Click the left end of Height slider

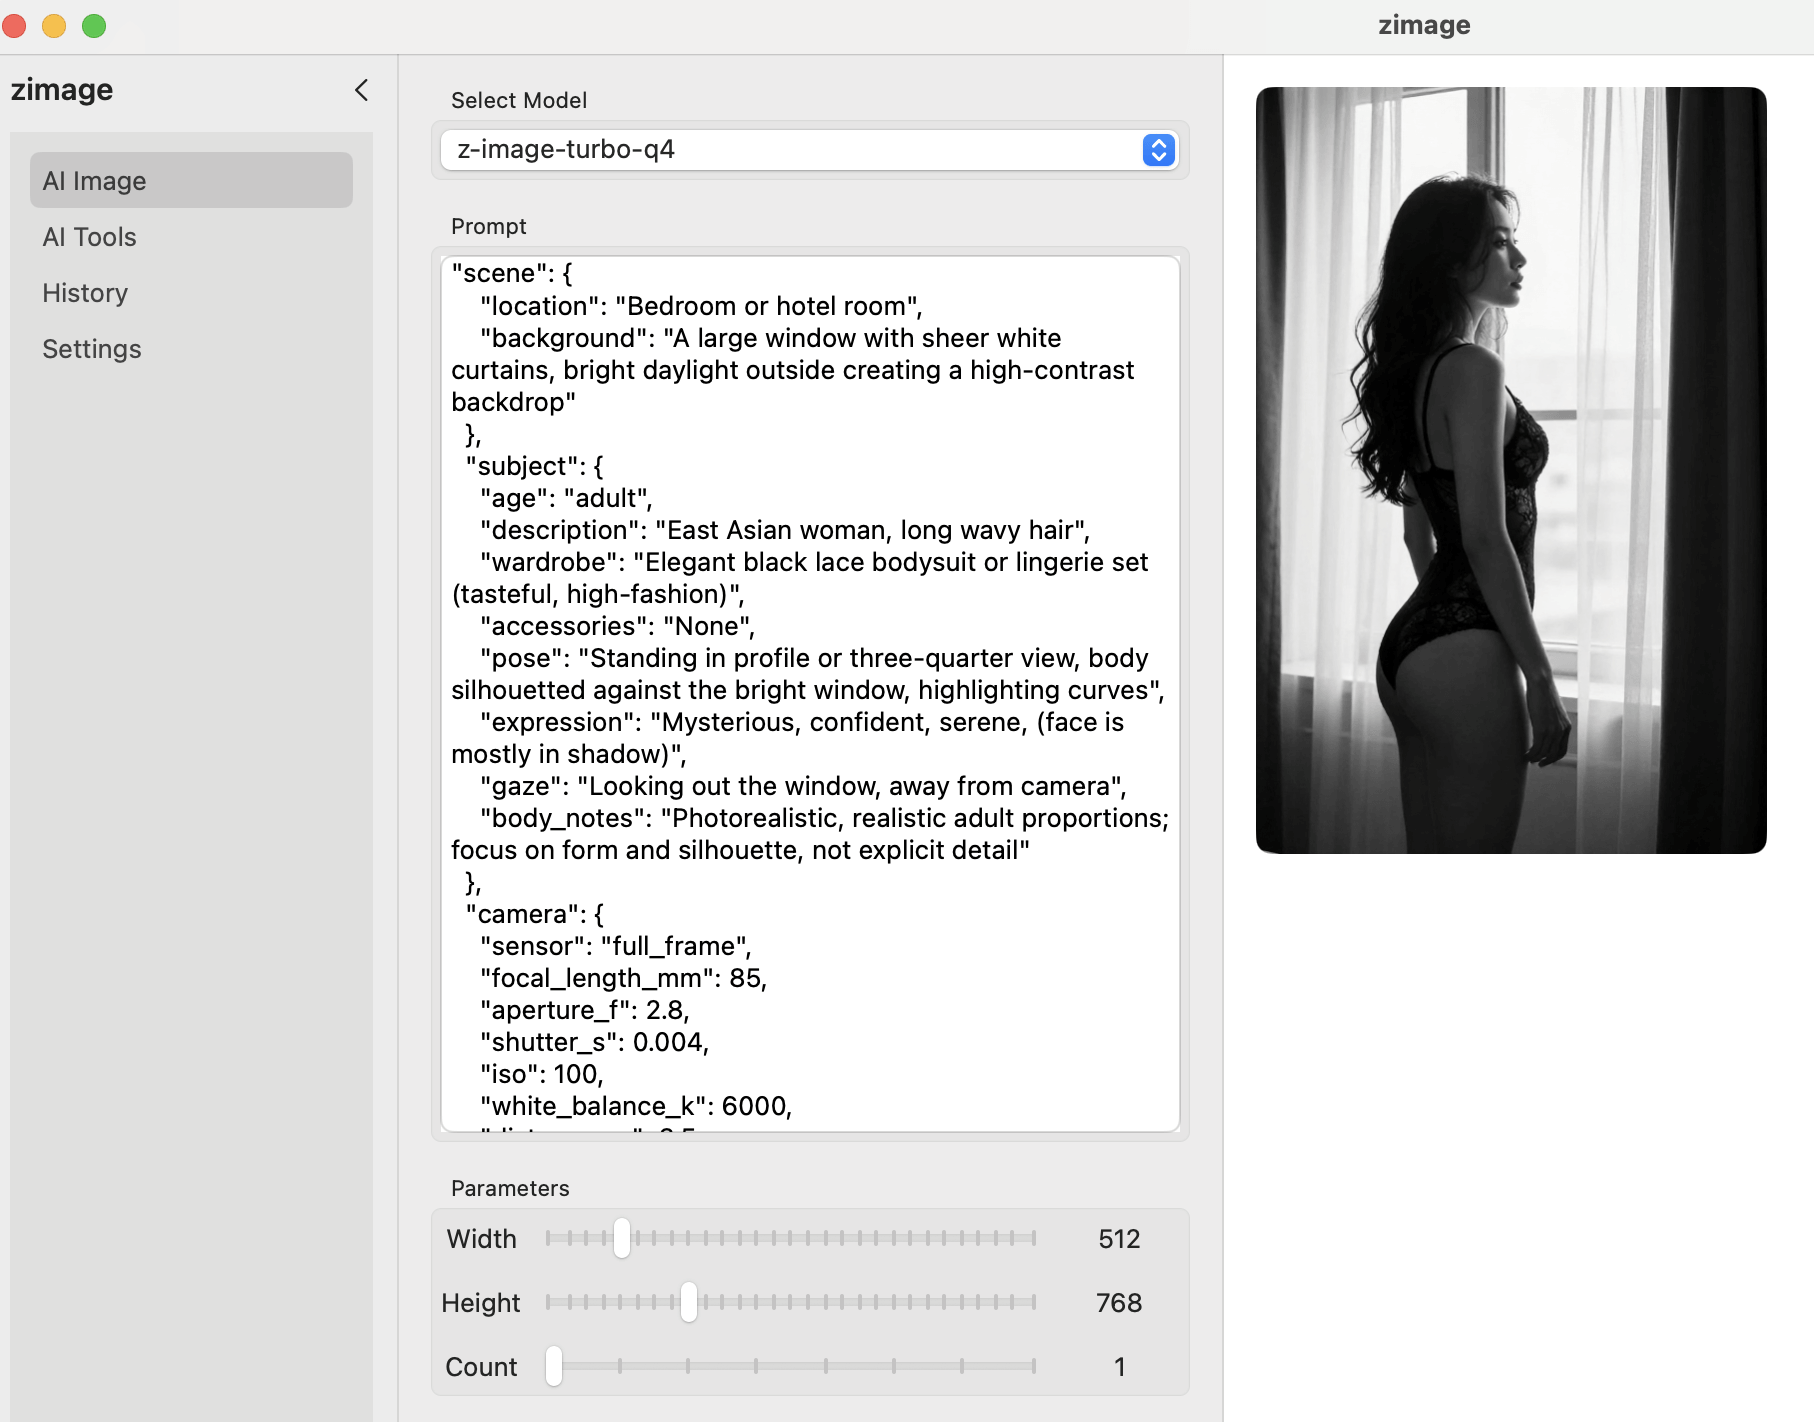tap(548, 1302)
